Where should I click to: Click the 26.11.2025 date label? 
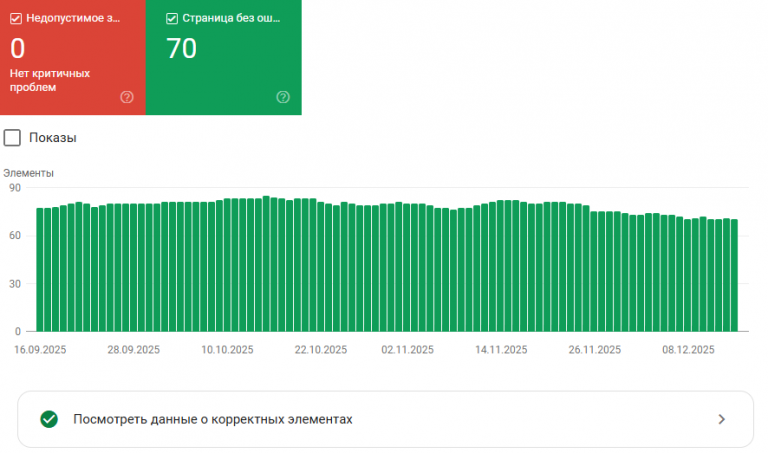coord(595,350)
